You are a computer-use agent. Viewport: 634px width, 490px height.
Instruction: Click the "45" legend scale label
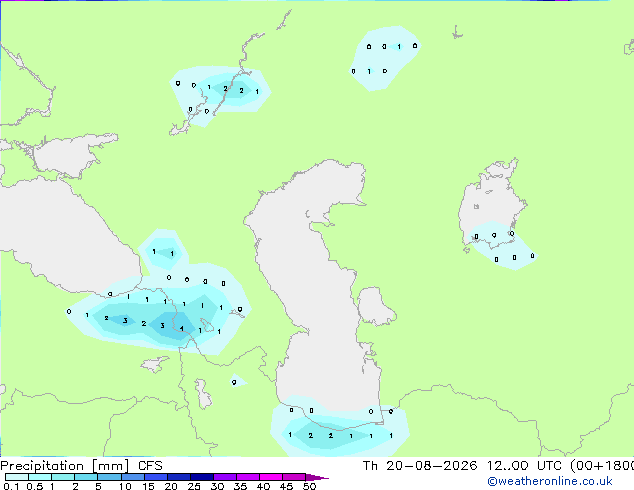pyautogui.click(x=286, y=486)
